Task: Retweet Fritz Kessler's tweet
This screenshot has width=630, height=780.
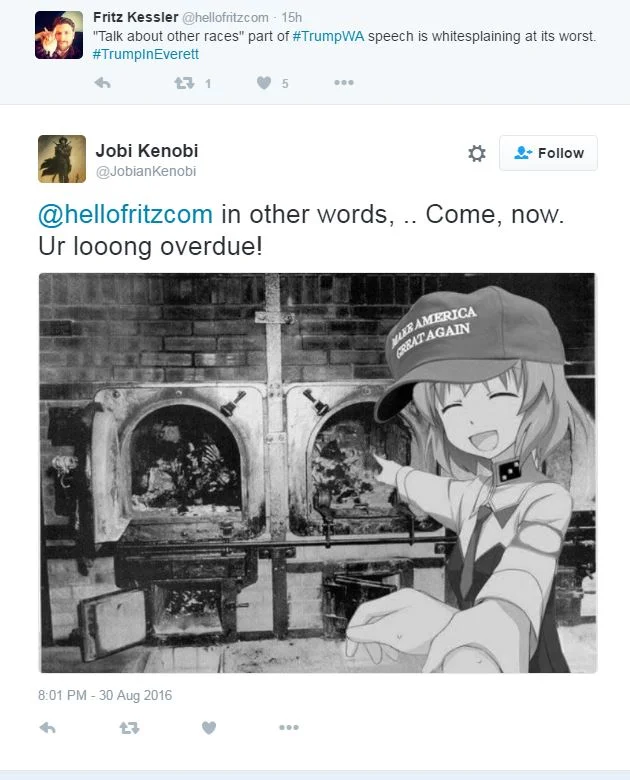Action: tap(184, 83)
